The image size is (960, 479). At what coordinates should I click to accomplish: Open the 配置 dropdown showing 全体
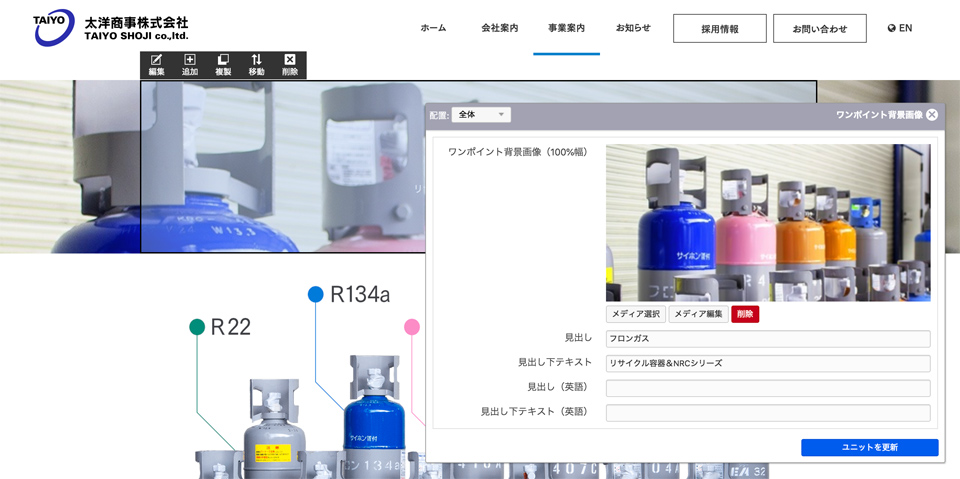coord(481,115)
